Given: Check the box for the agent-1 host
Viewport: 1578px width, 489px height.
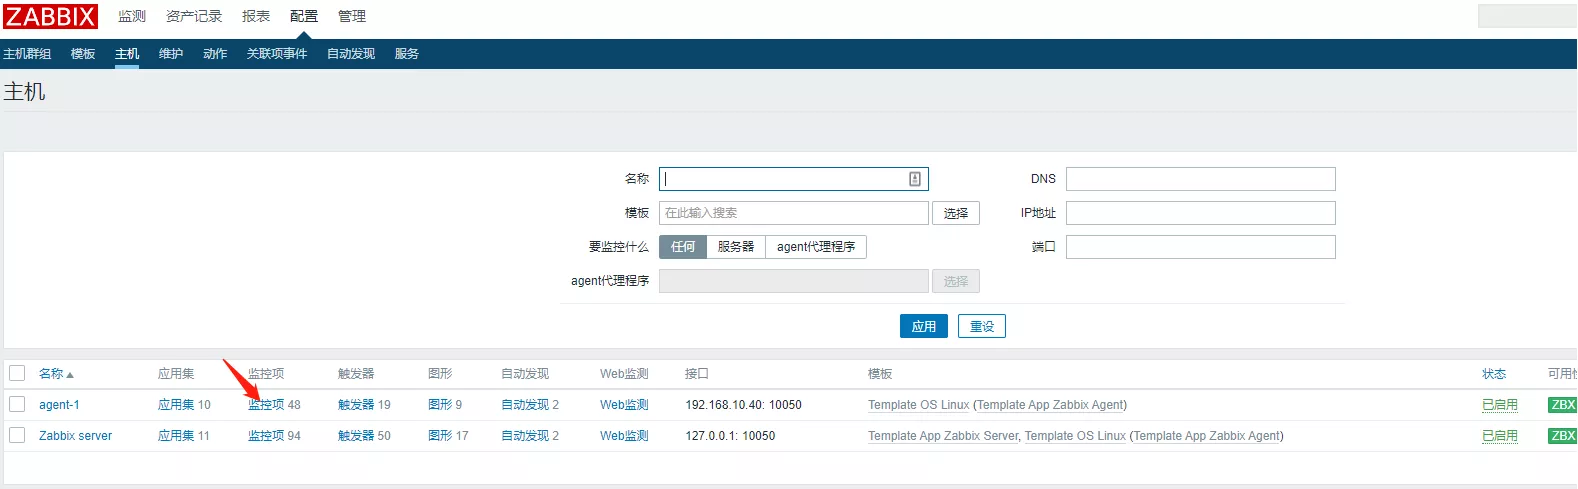Looking at the screenshot, I should pos(17,404).
